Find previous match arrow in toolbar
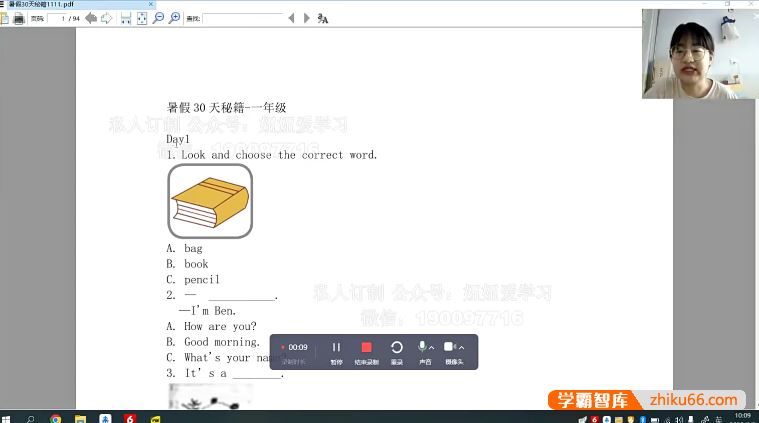This screenshot has height=423, width=759. point(291,18)
